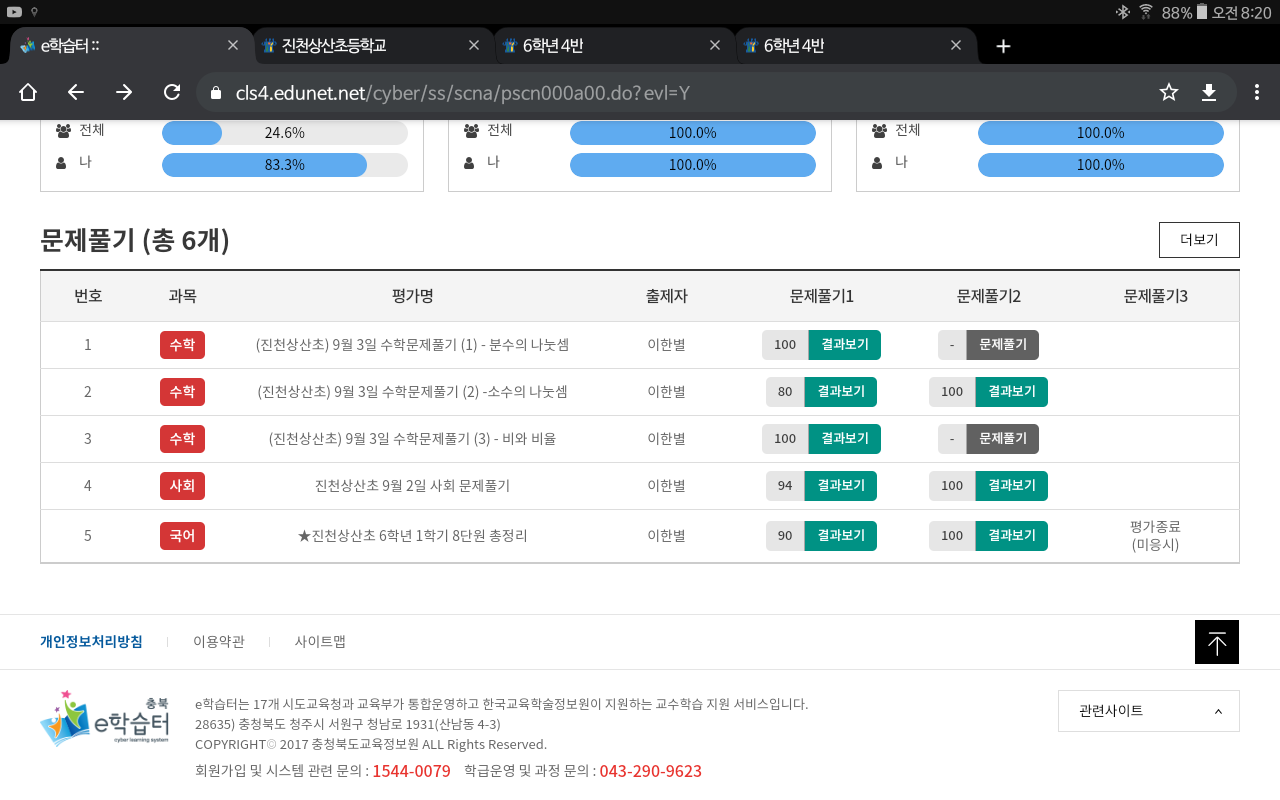1280x800 pixels.
Task: Click the 문제풀기 (총 6개) heading
Action: coord(135,240)
